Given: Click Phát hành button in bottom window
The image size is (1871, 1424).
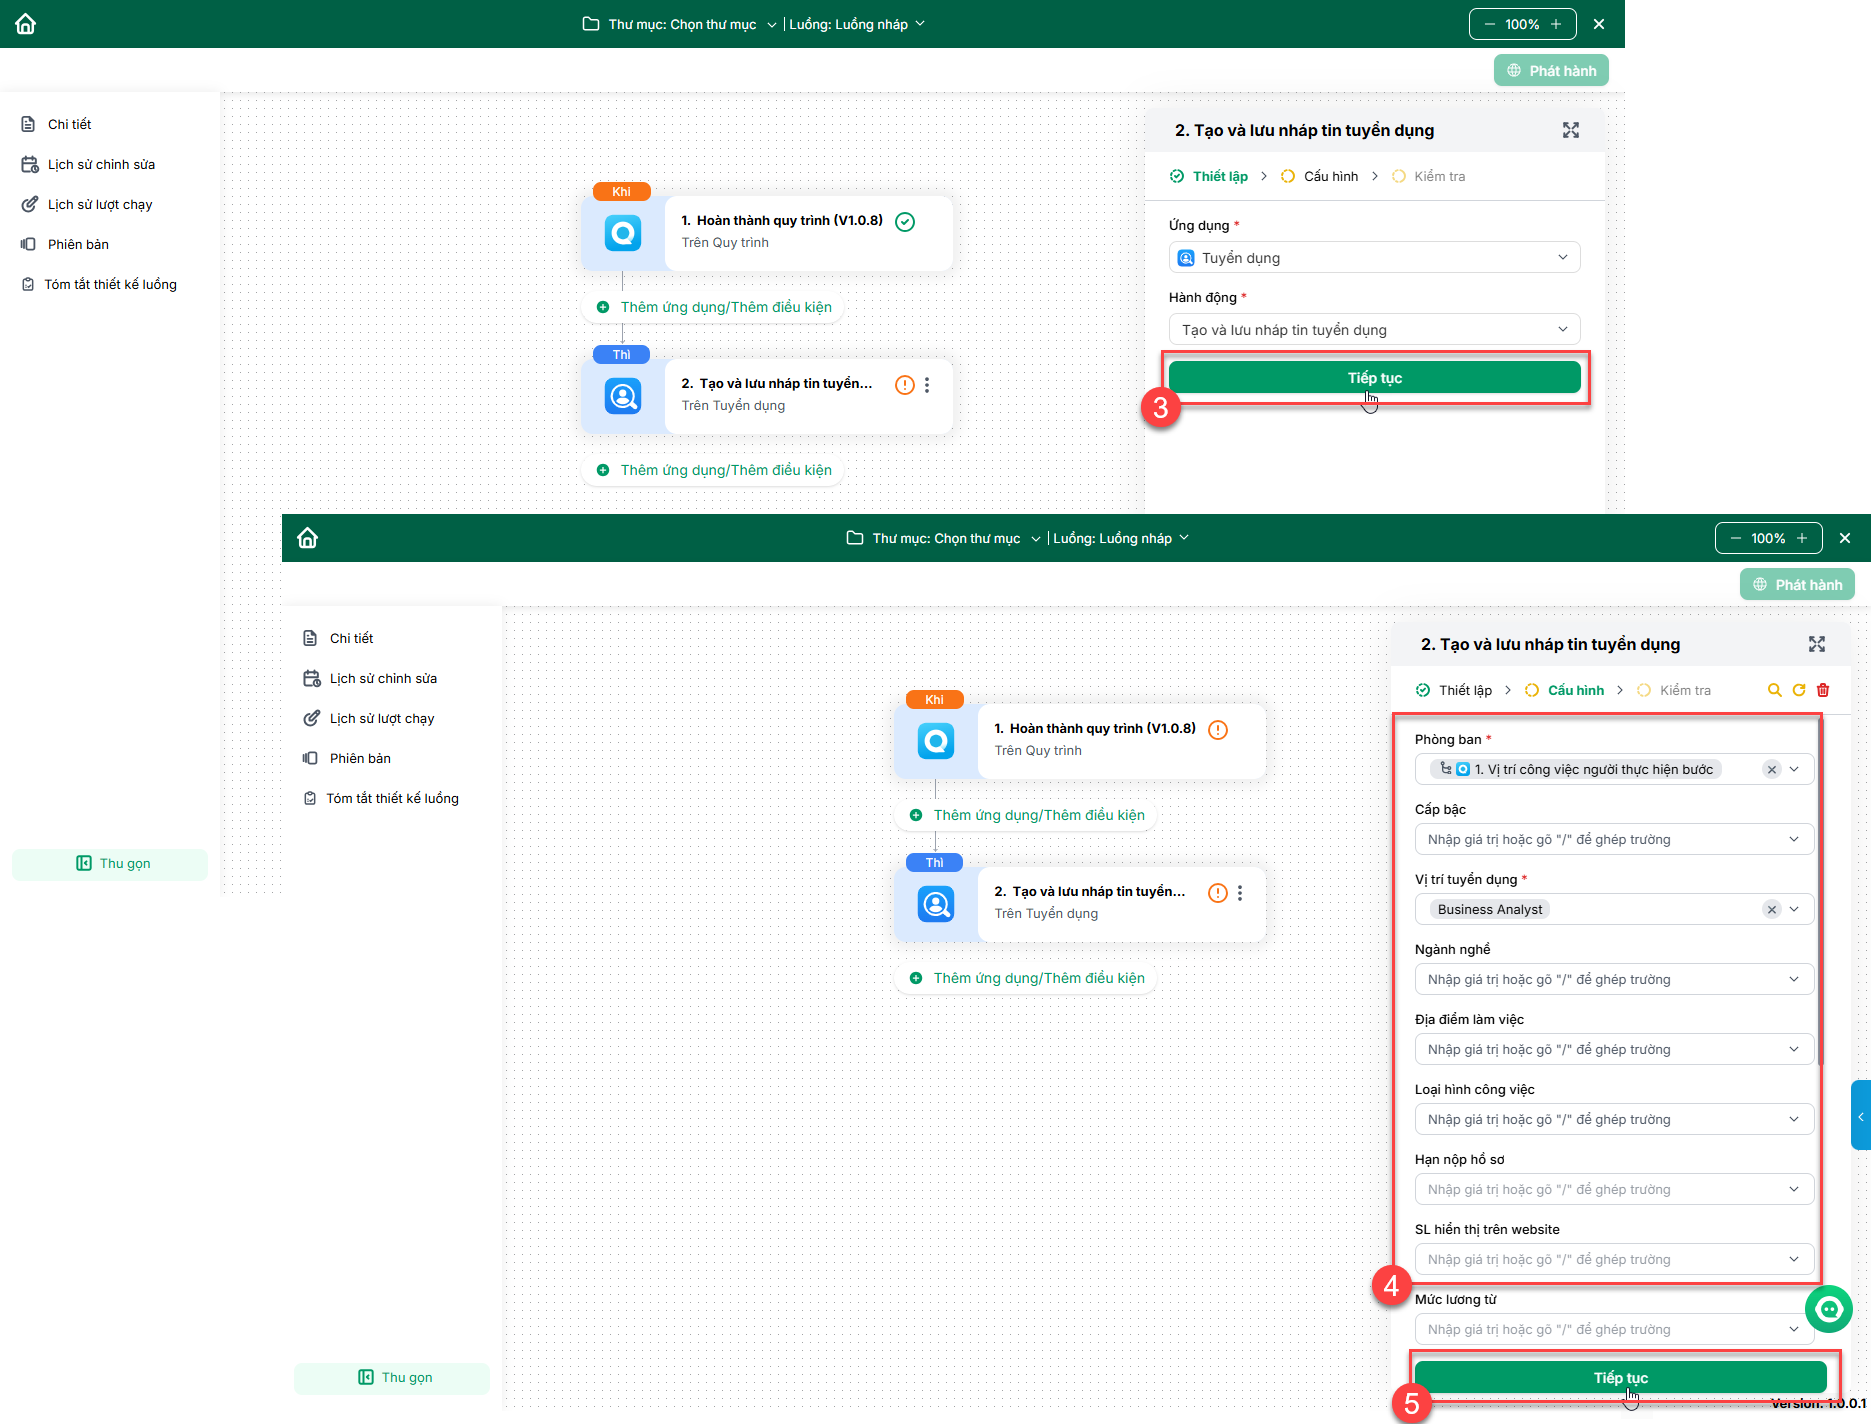Looking at the screenshot, I should [1797, 585].
